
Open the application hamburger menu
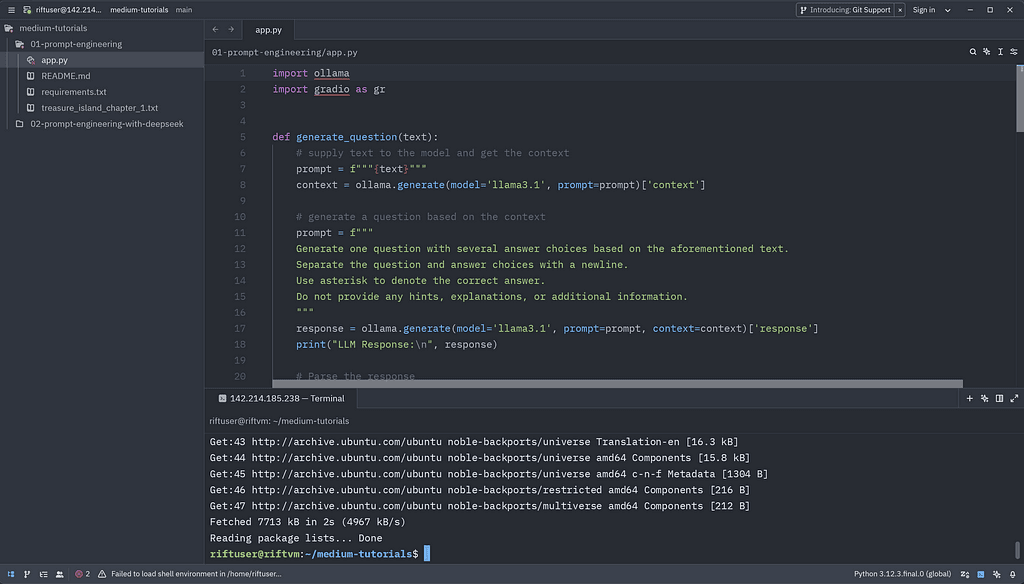coord(11,10)
